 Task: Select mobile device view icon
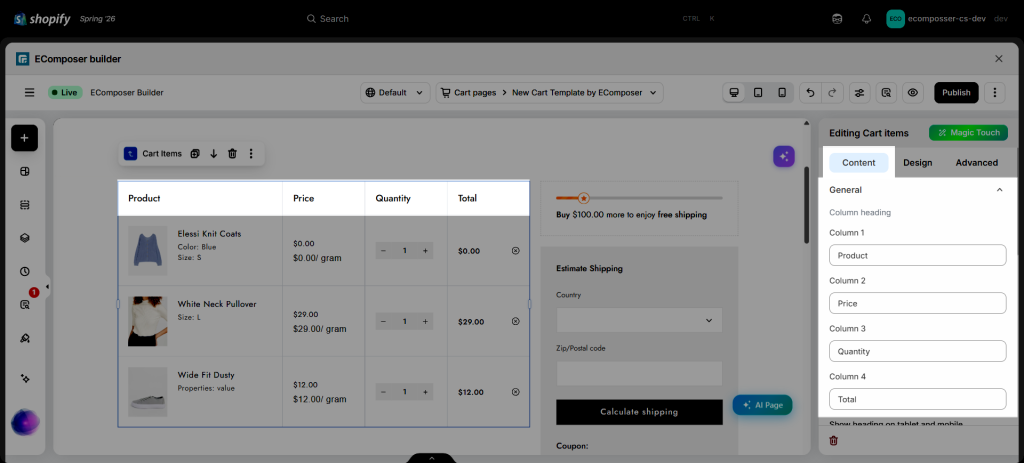(782, 93)
